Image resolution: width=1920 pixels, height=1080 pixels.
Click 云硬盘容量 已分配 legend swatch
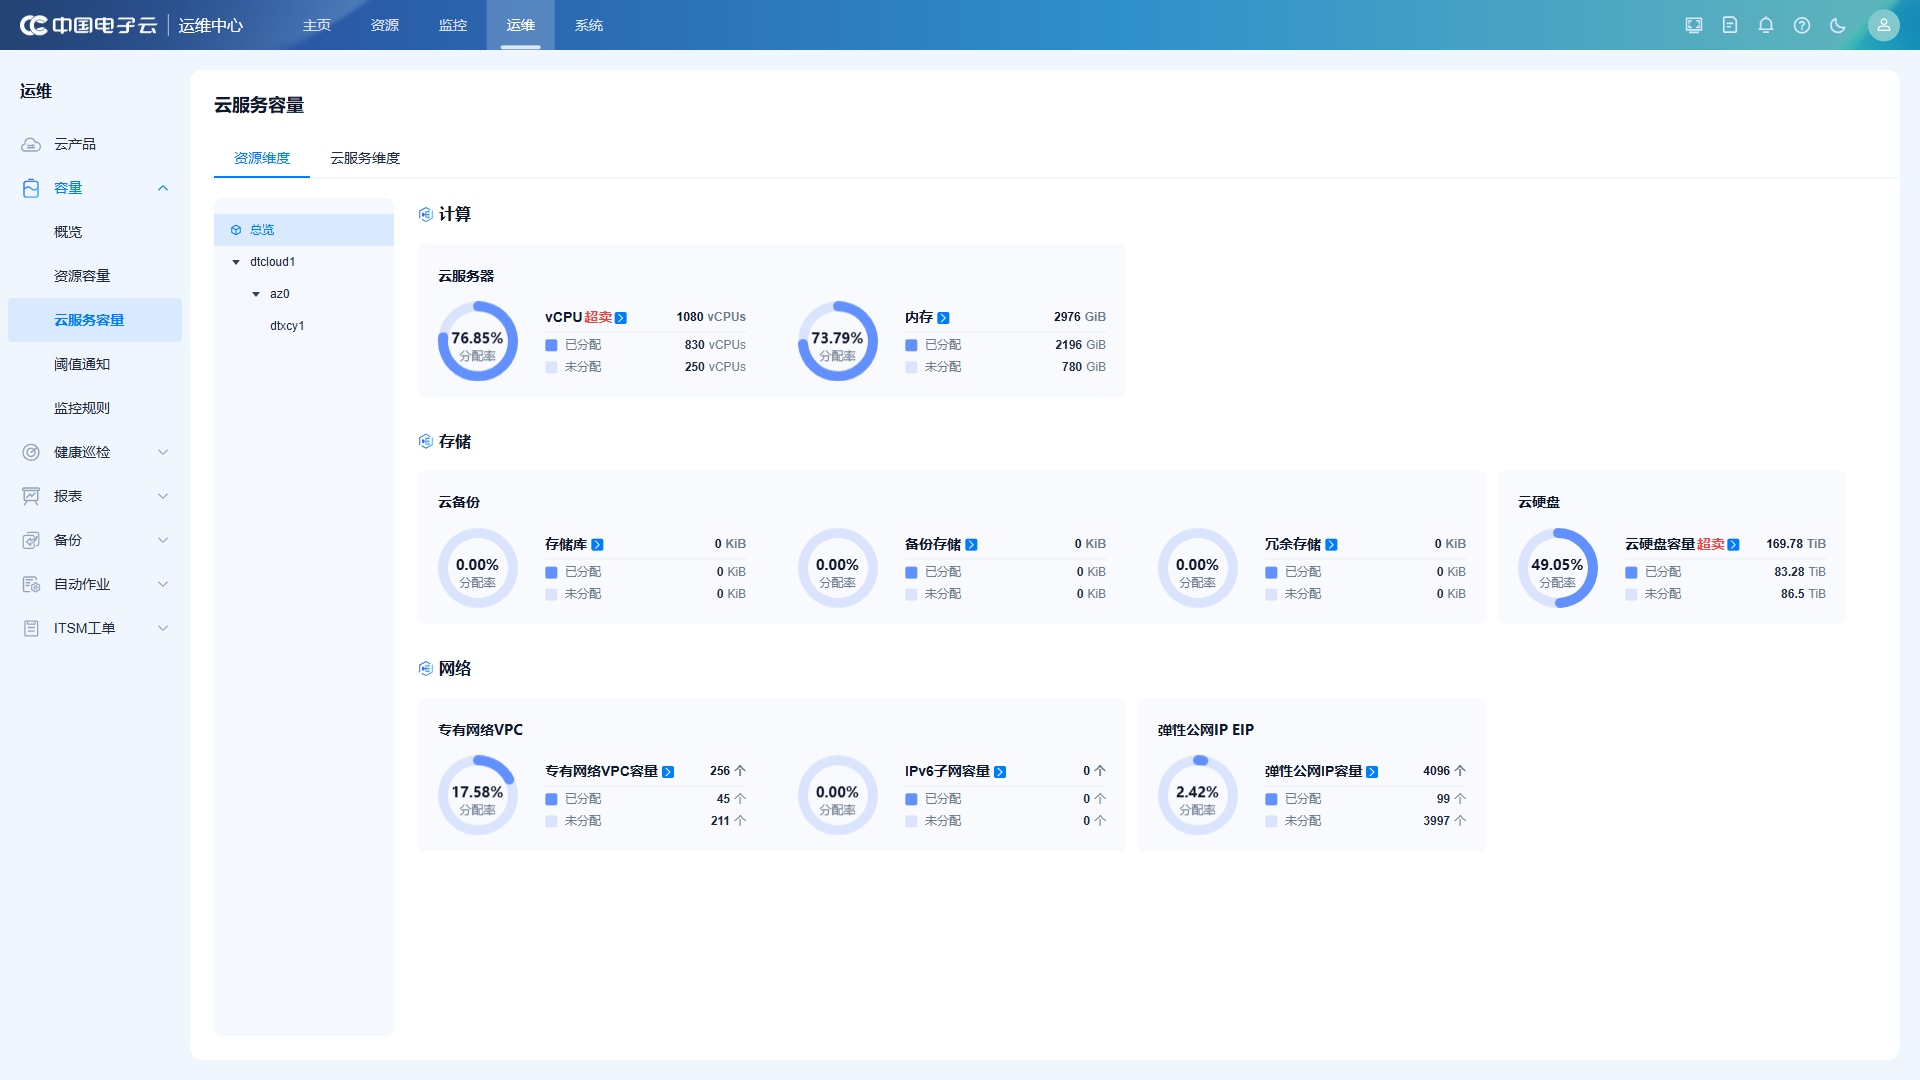pos(1631,572)
